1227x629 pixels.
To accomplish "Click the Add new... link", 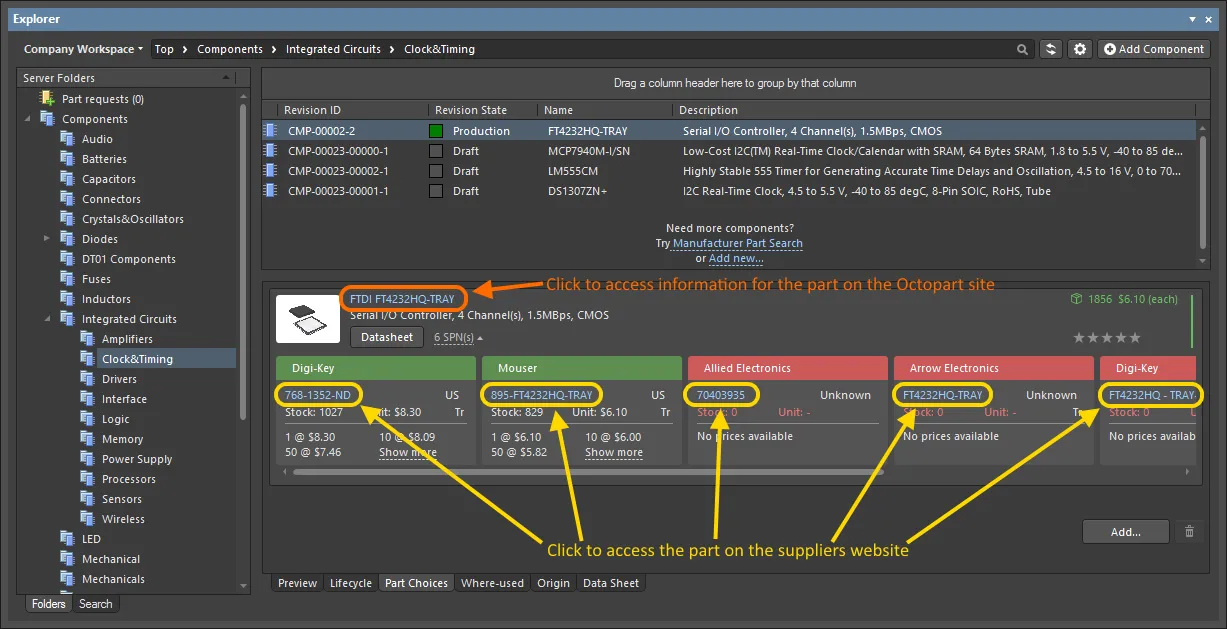I will tap(736, 258).
